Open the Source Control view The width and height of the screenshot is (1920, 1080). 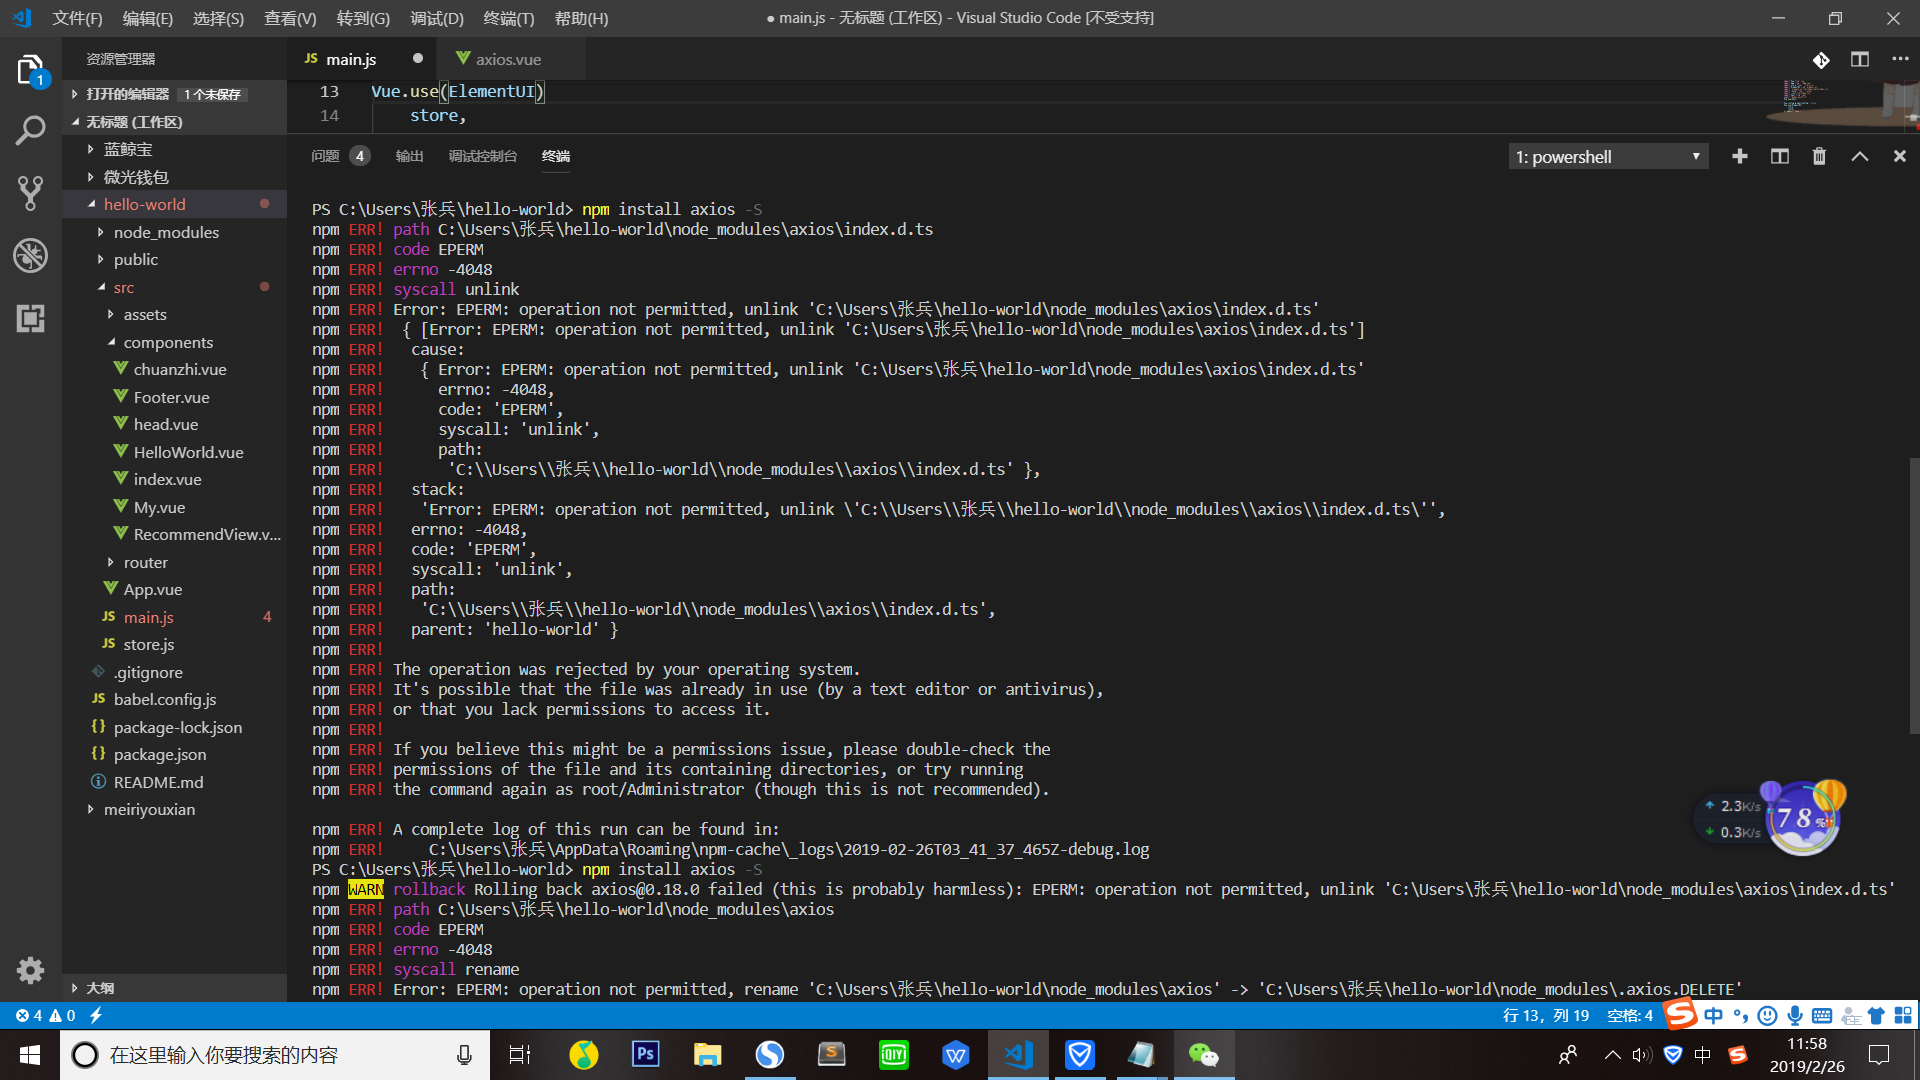[30, 193]
